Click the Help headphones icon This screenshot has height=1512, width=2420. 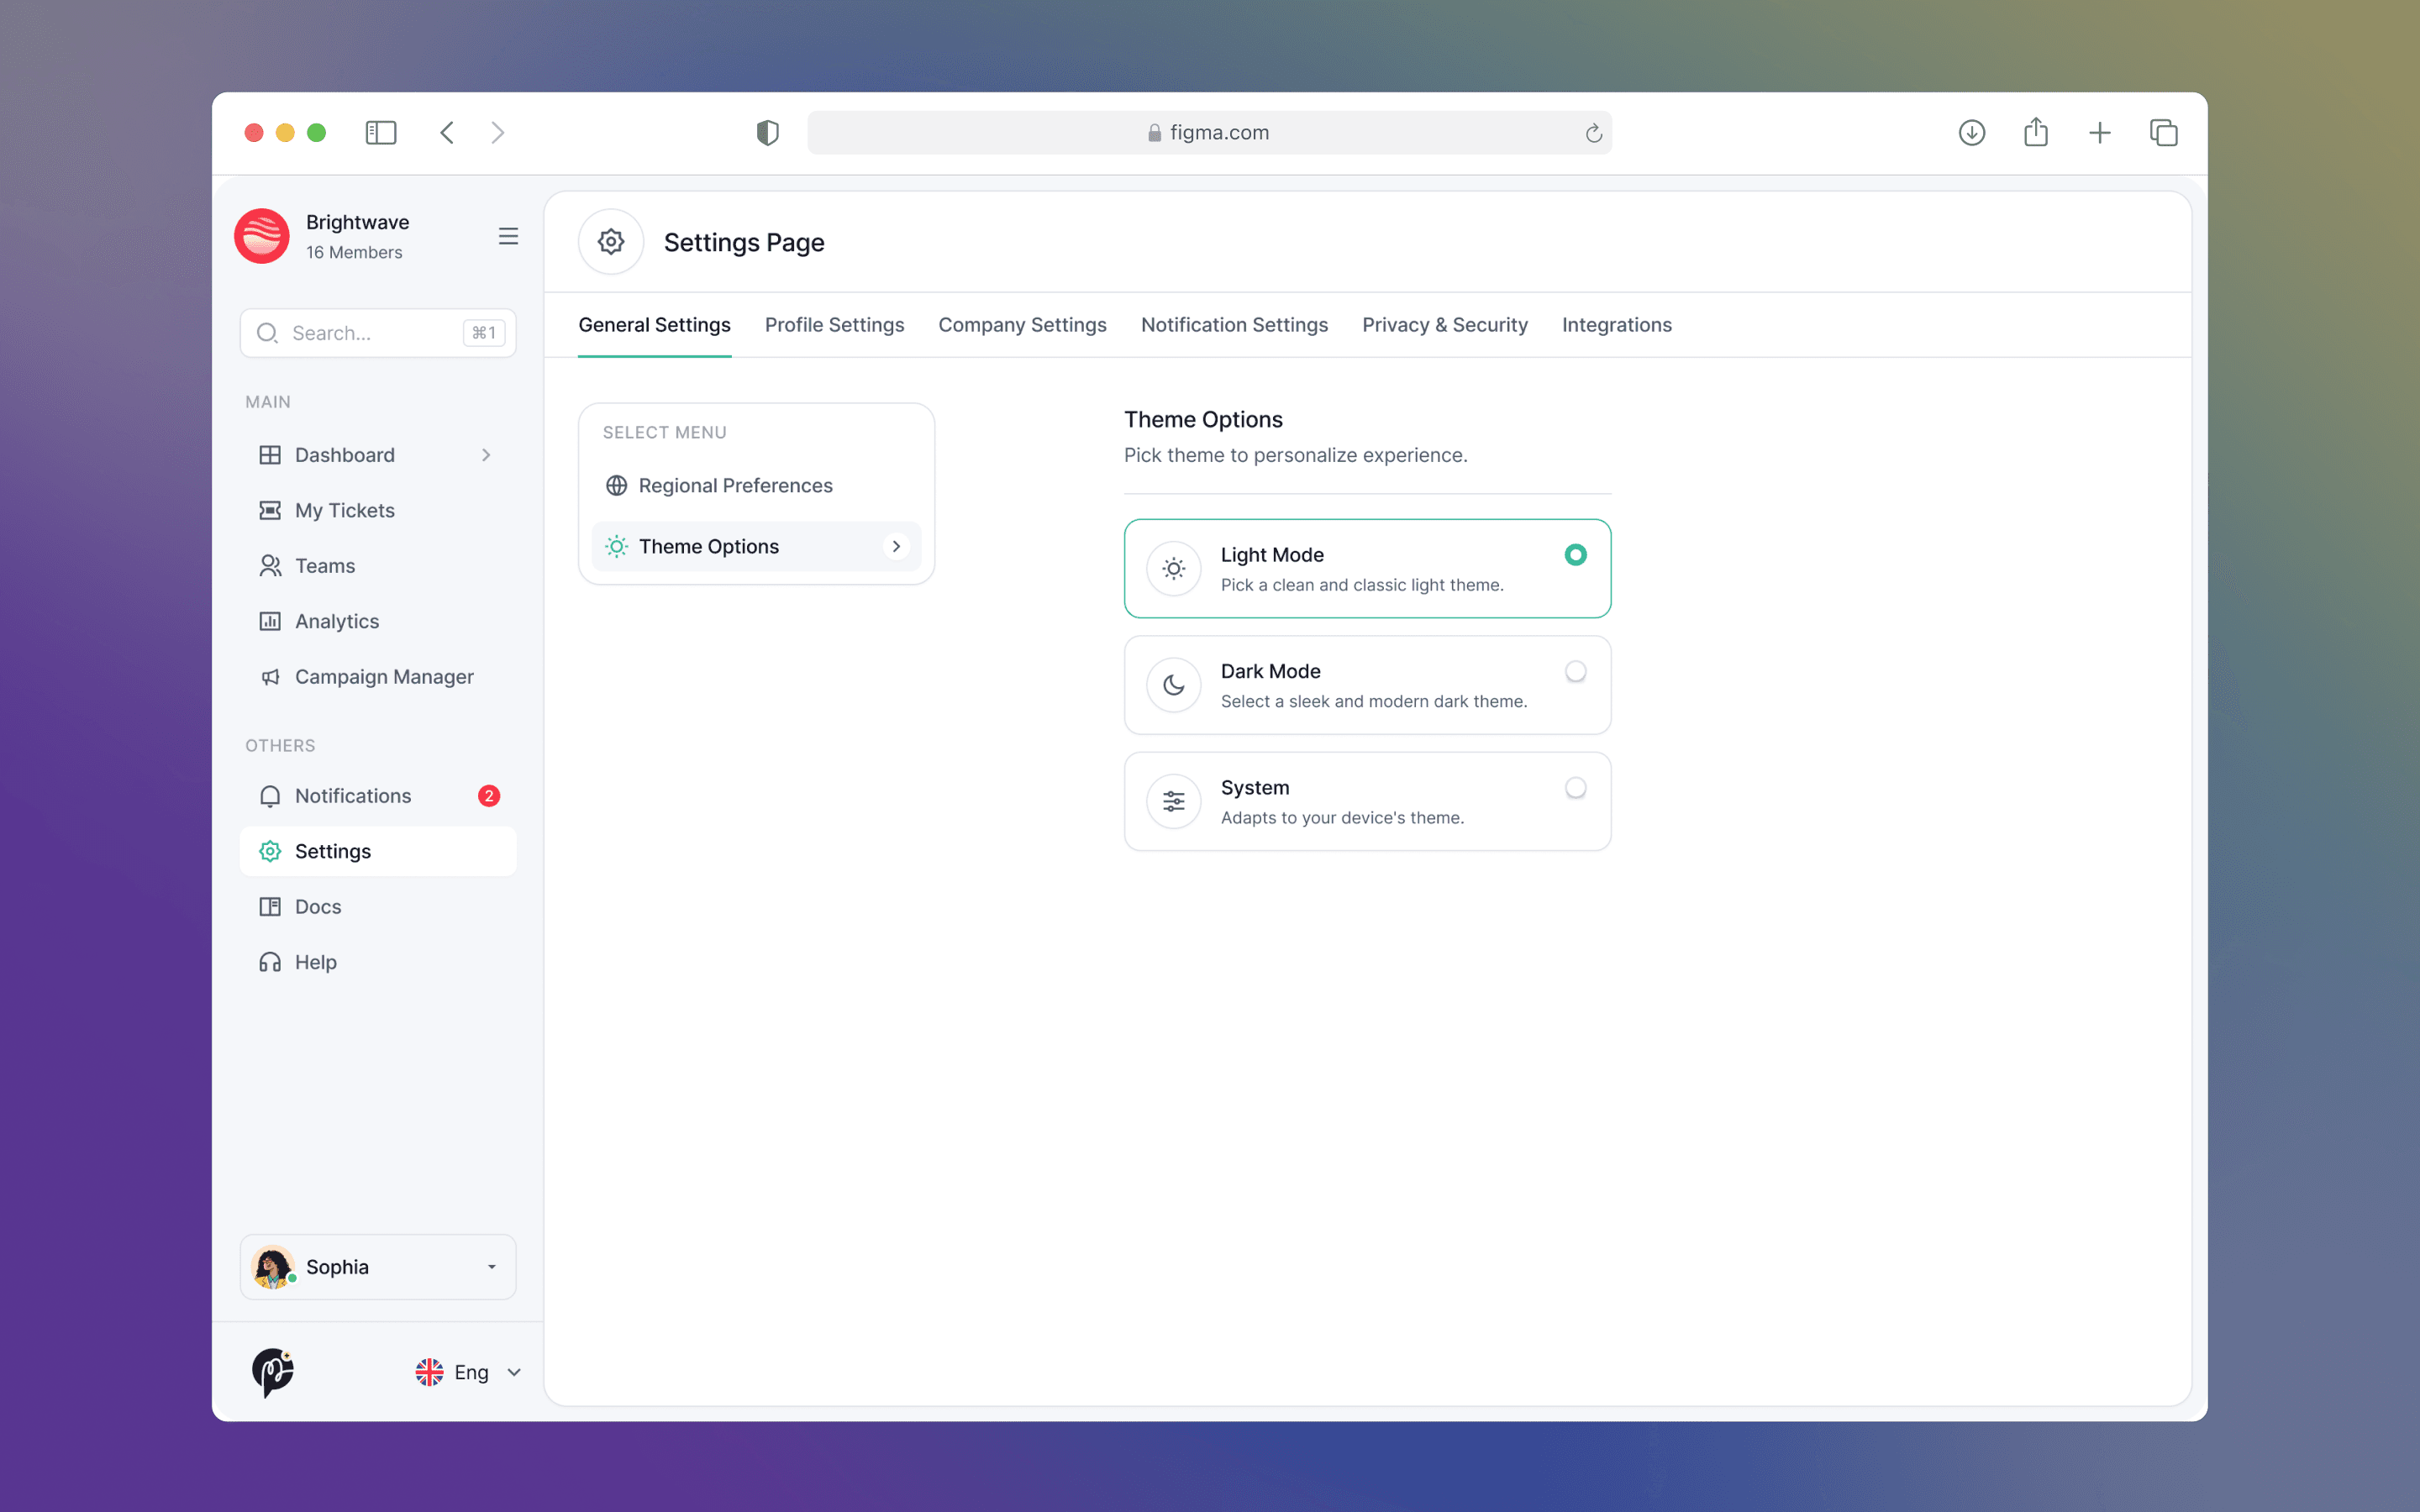click(x=270, y=962)
